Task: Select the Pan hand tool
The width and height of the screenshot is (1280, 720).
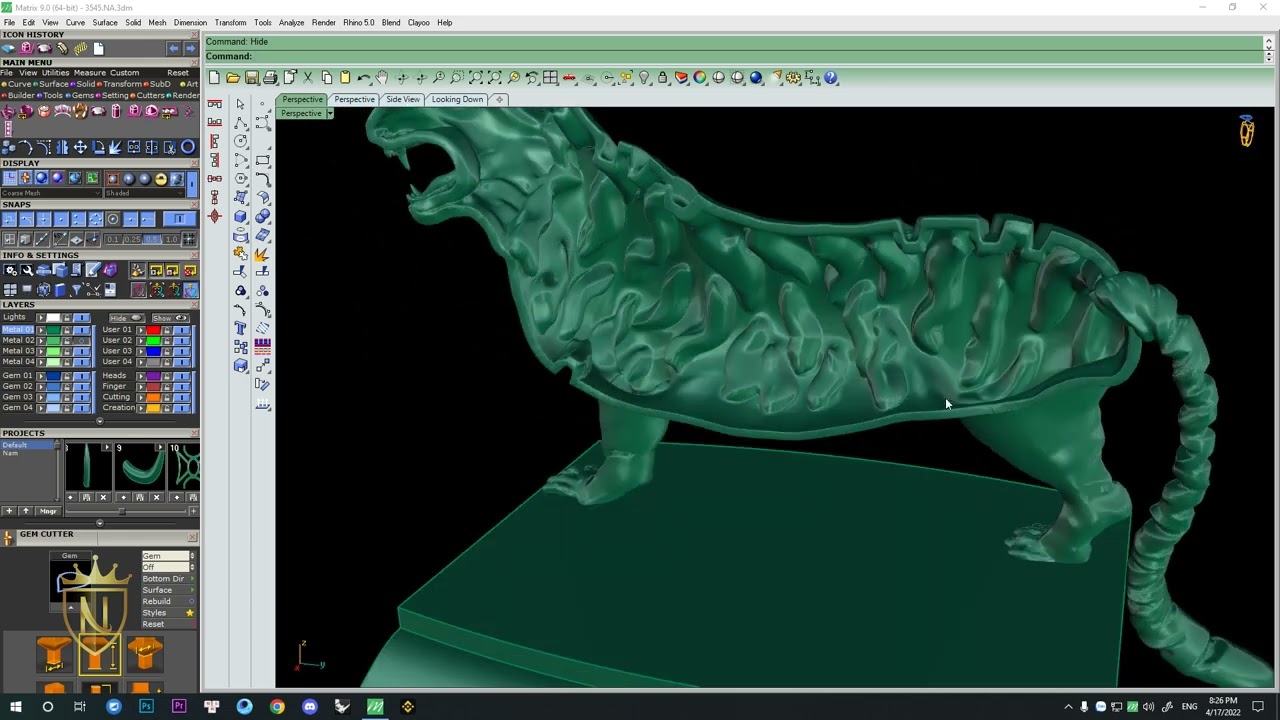Action: point(382,78)
